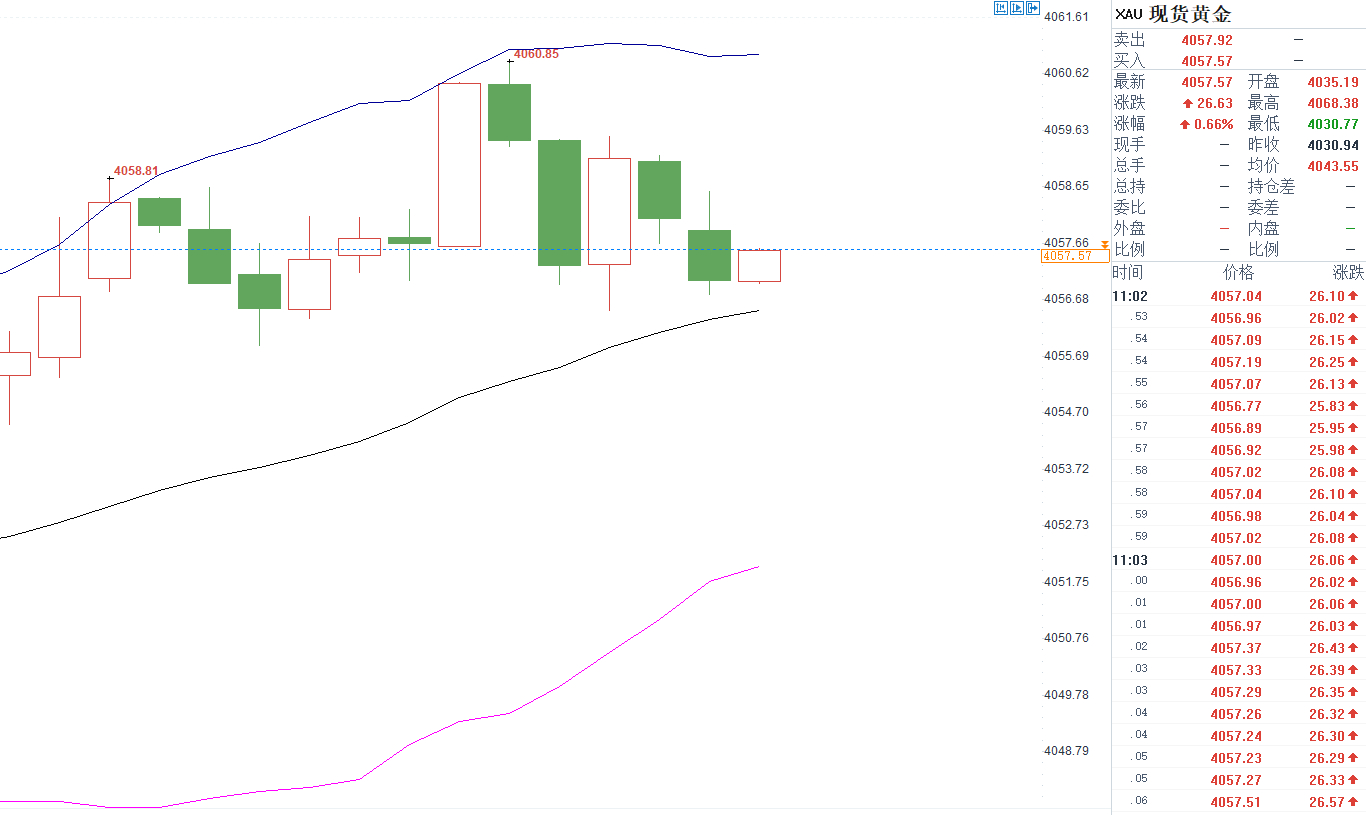Screen dimensions: 1366x815
Task: Click the 内盘 label
Action: pos(1263,229)
